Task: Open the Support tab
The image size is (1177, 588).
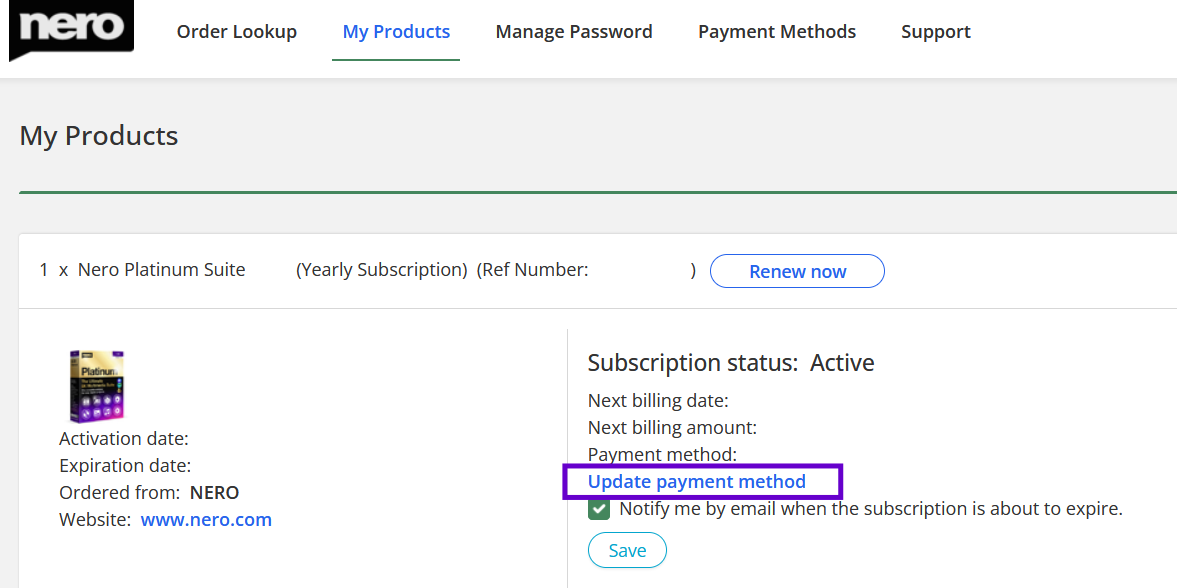Action: [936, 32]
